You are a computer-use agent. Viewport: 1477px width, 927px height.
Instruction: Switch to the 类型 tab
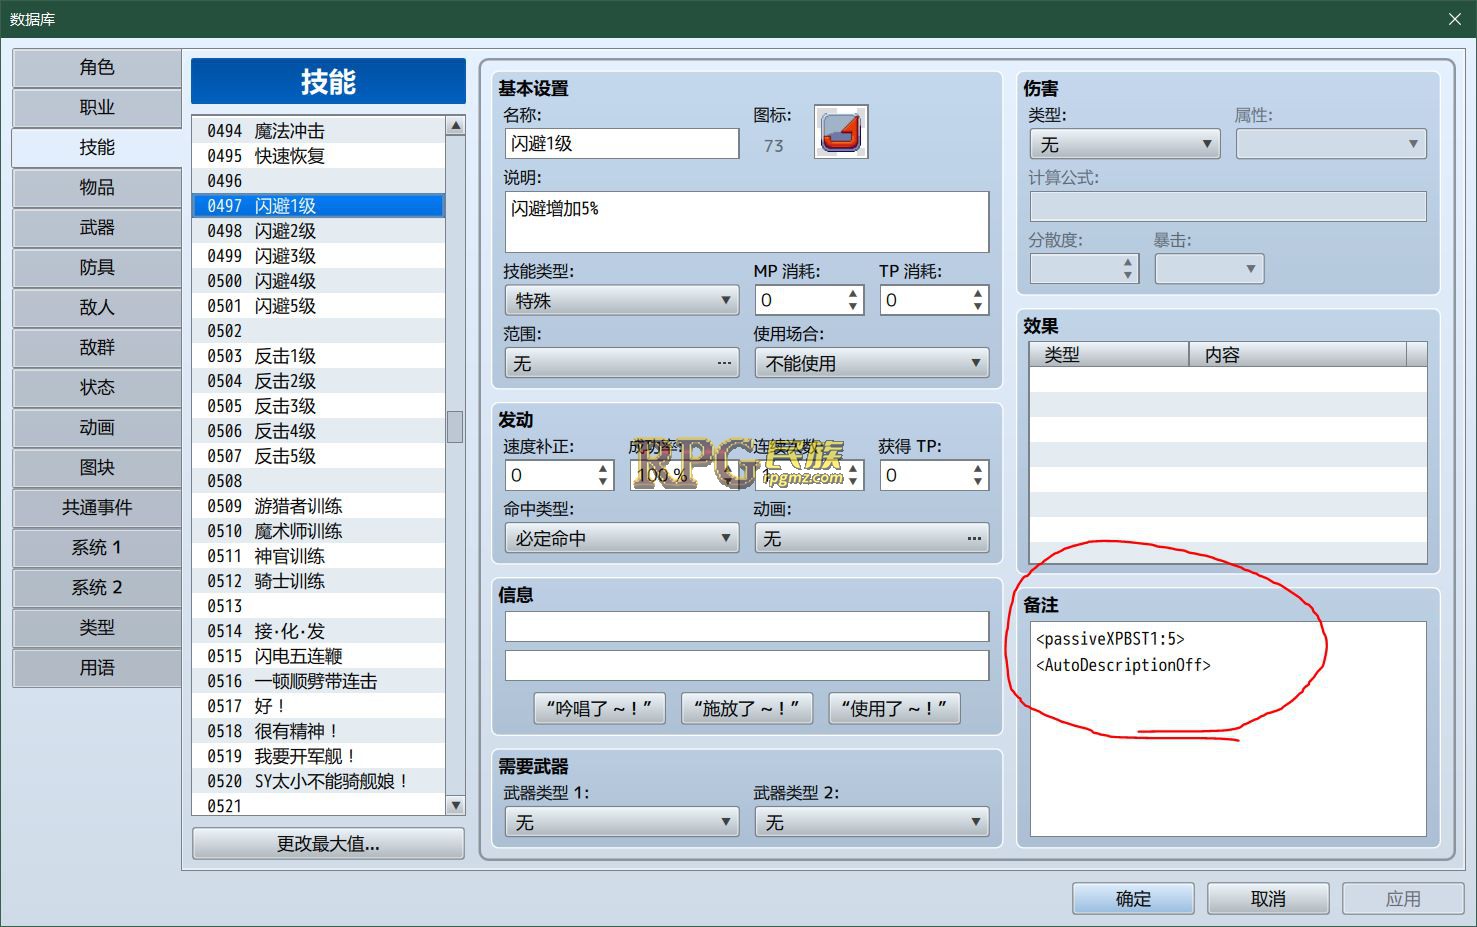(97, 627)
